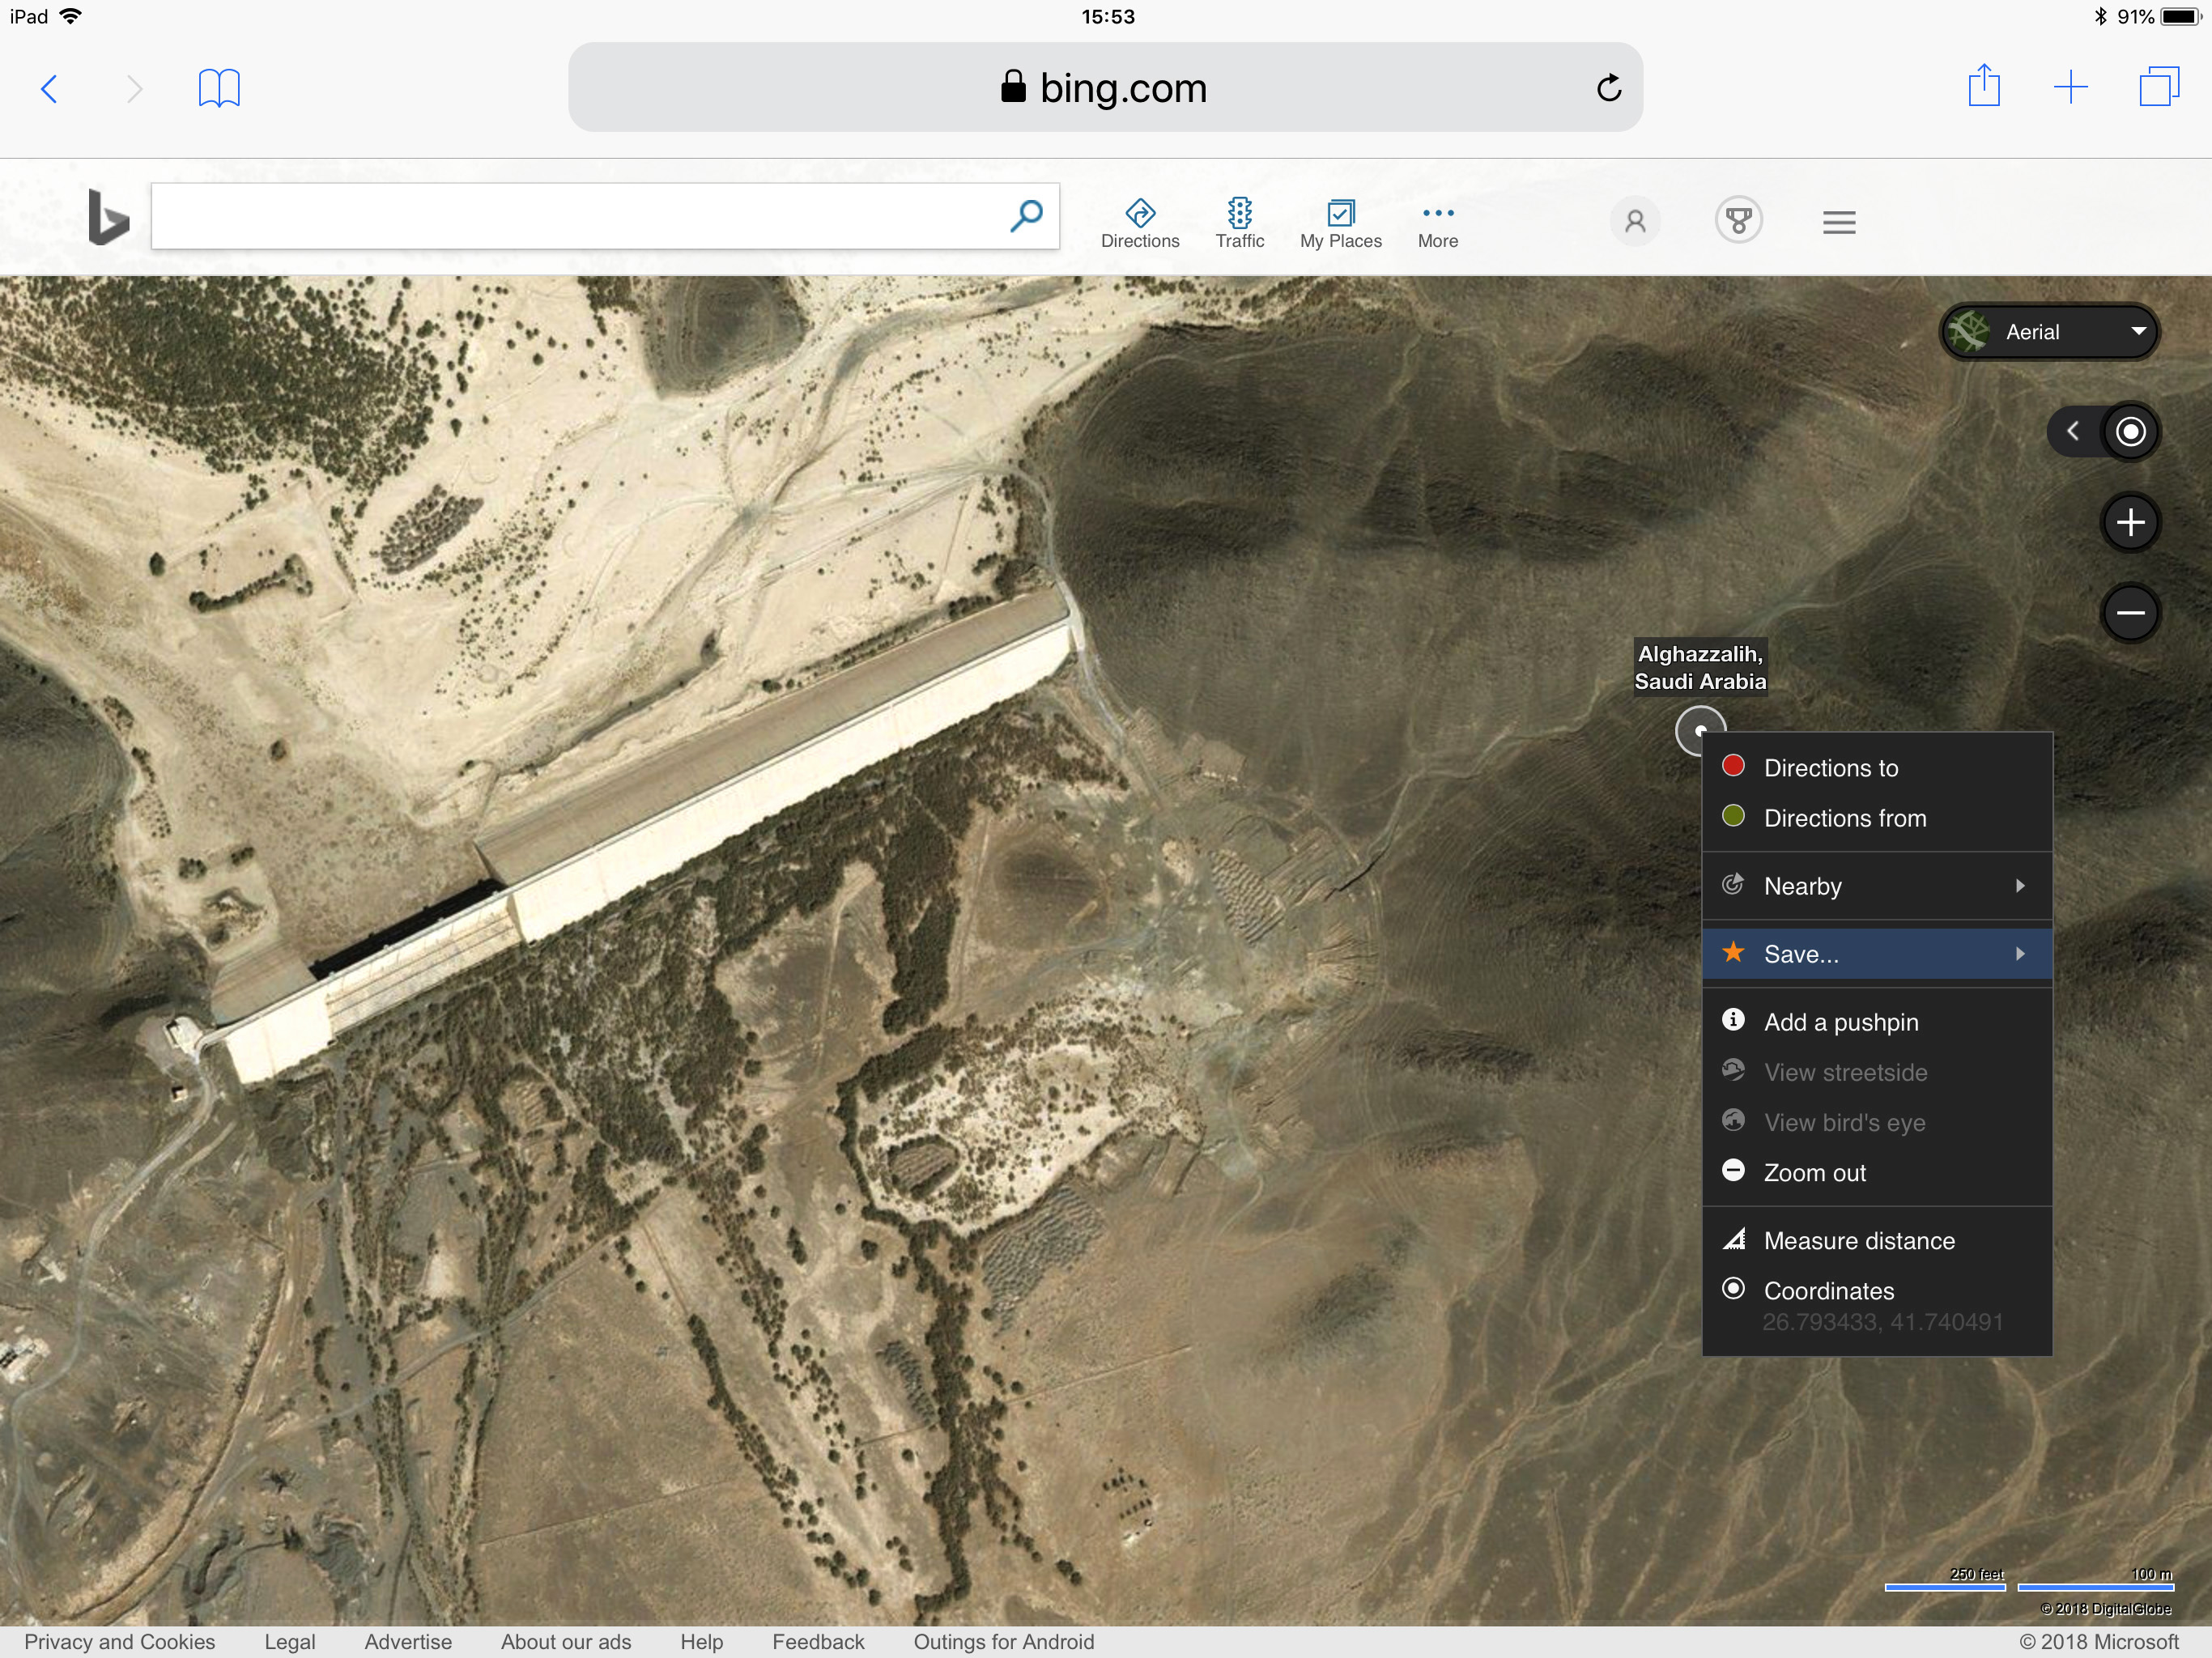Choose Measure distance from context menu
The image size is (2212, 1658).
[x=1858, y=1241]
